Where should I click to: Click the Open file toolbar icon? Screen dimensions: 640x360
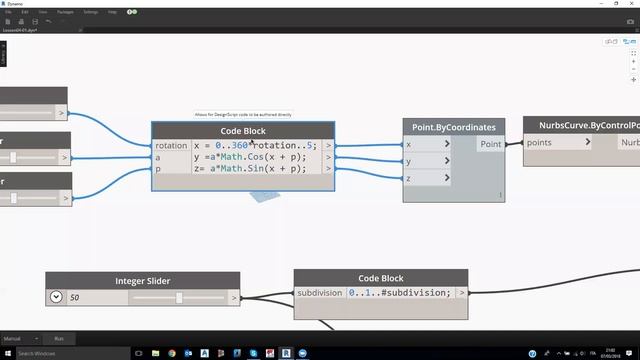pyautogui.click(x=21, y=22)
